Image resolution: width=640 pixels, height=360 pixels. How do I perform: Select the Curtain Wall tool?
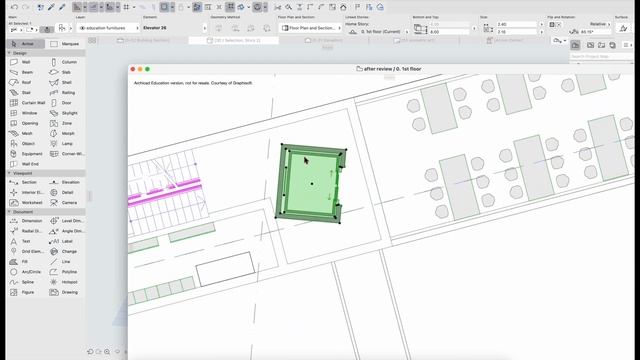point(26,103)
